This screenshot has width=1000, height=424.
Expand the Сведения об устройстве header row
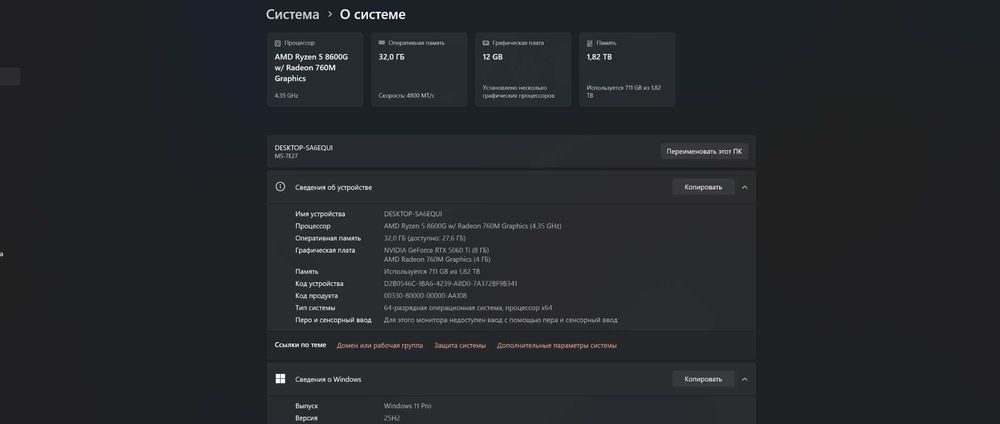click(511, 187)
